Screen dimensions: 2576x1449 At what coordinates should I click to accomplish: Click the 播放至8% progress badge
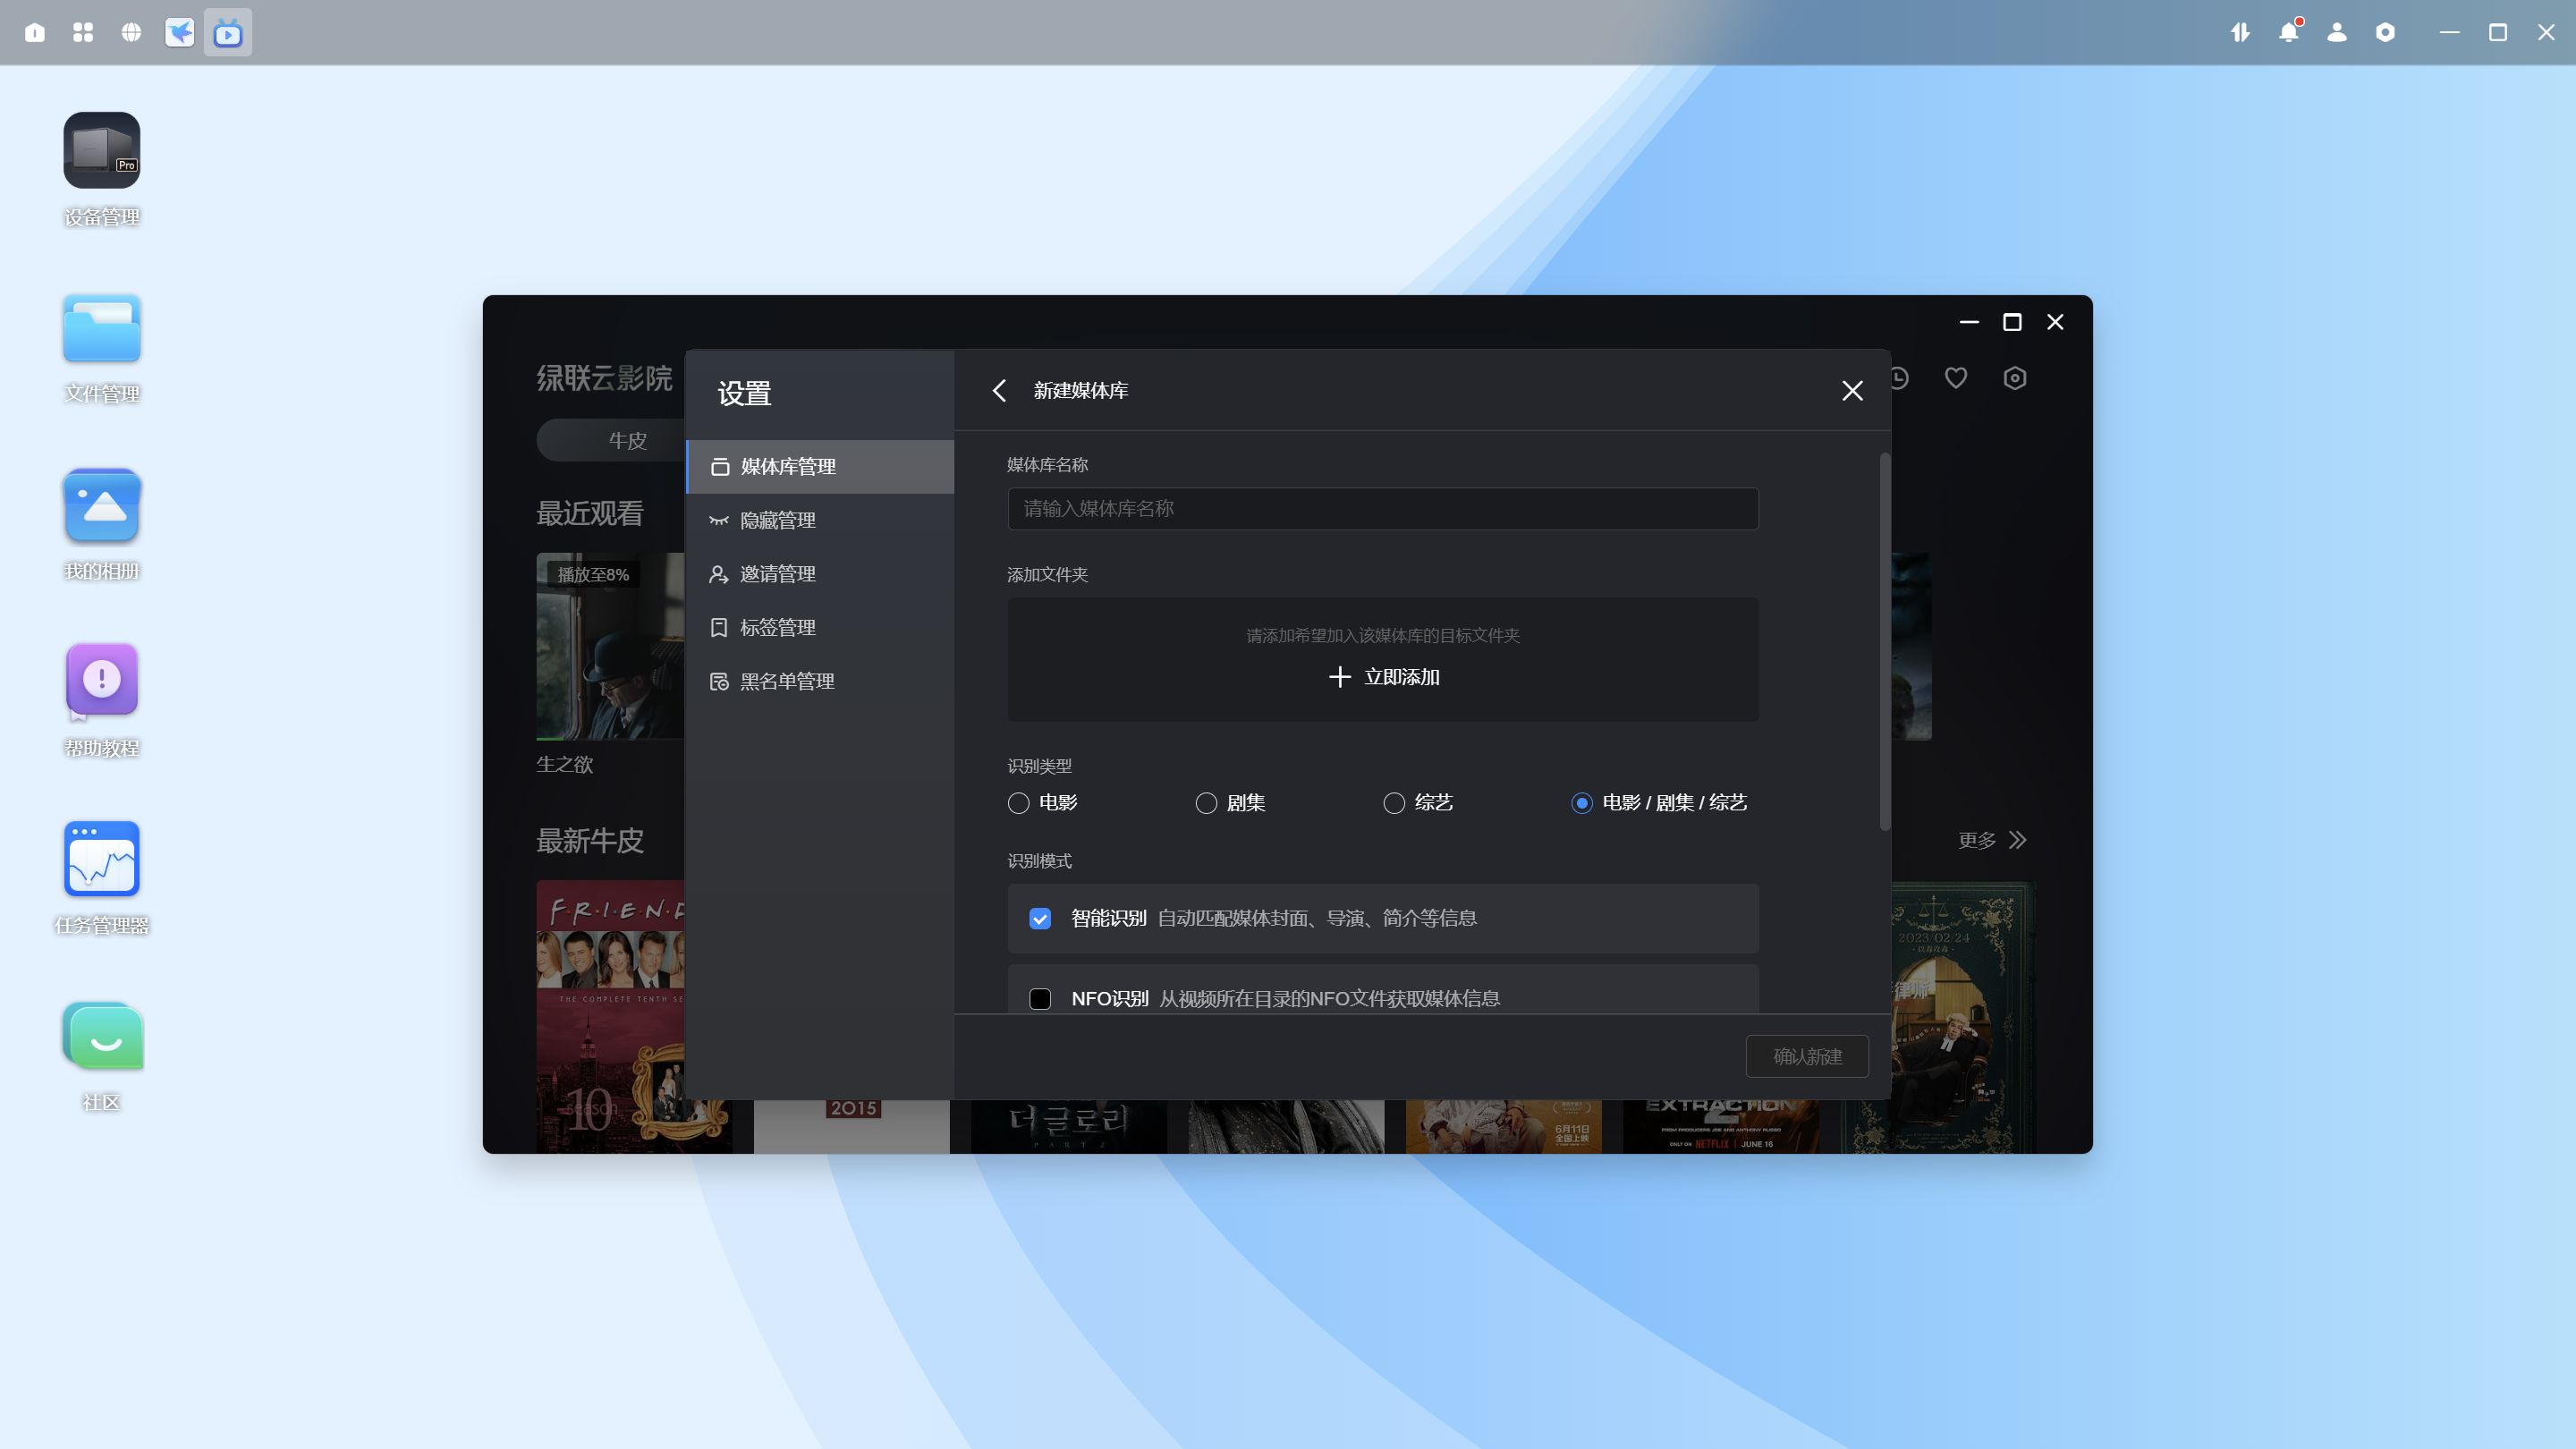593,574
